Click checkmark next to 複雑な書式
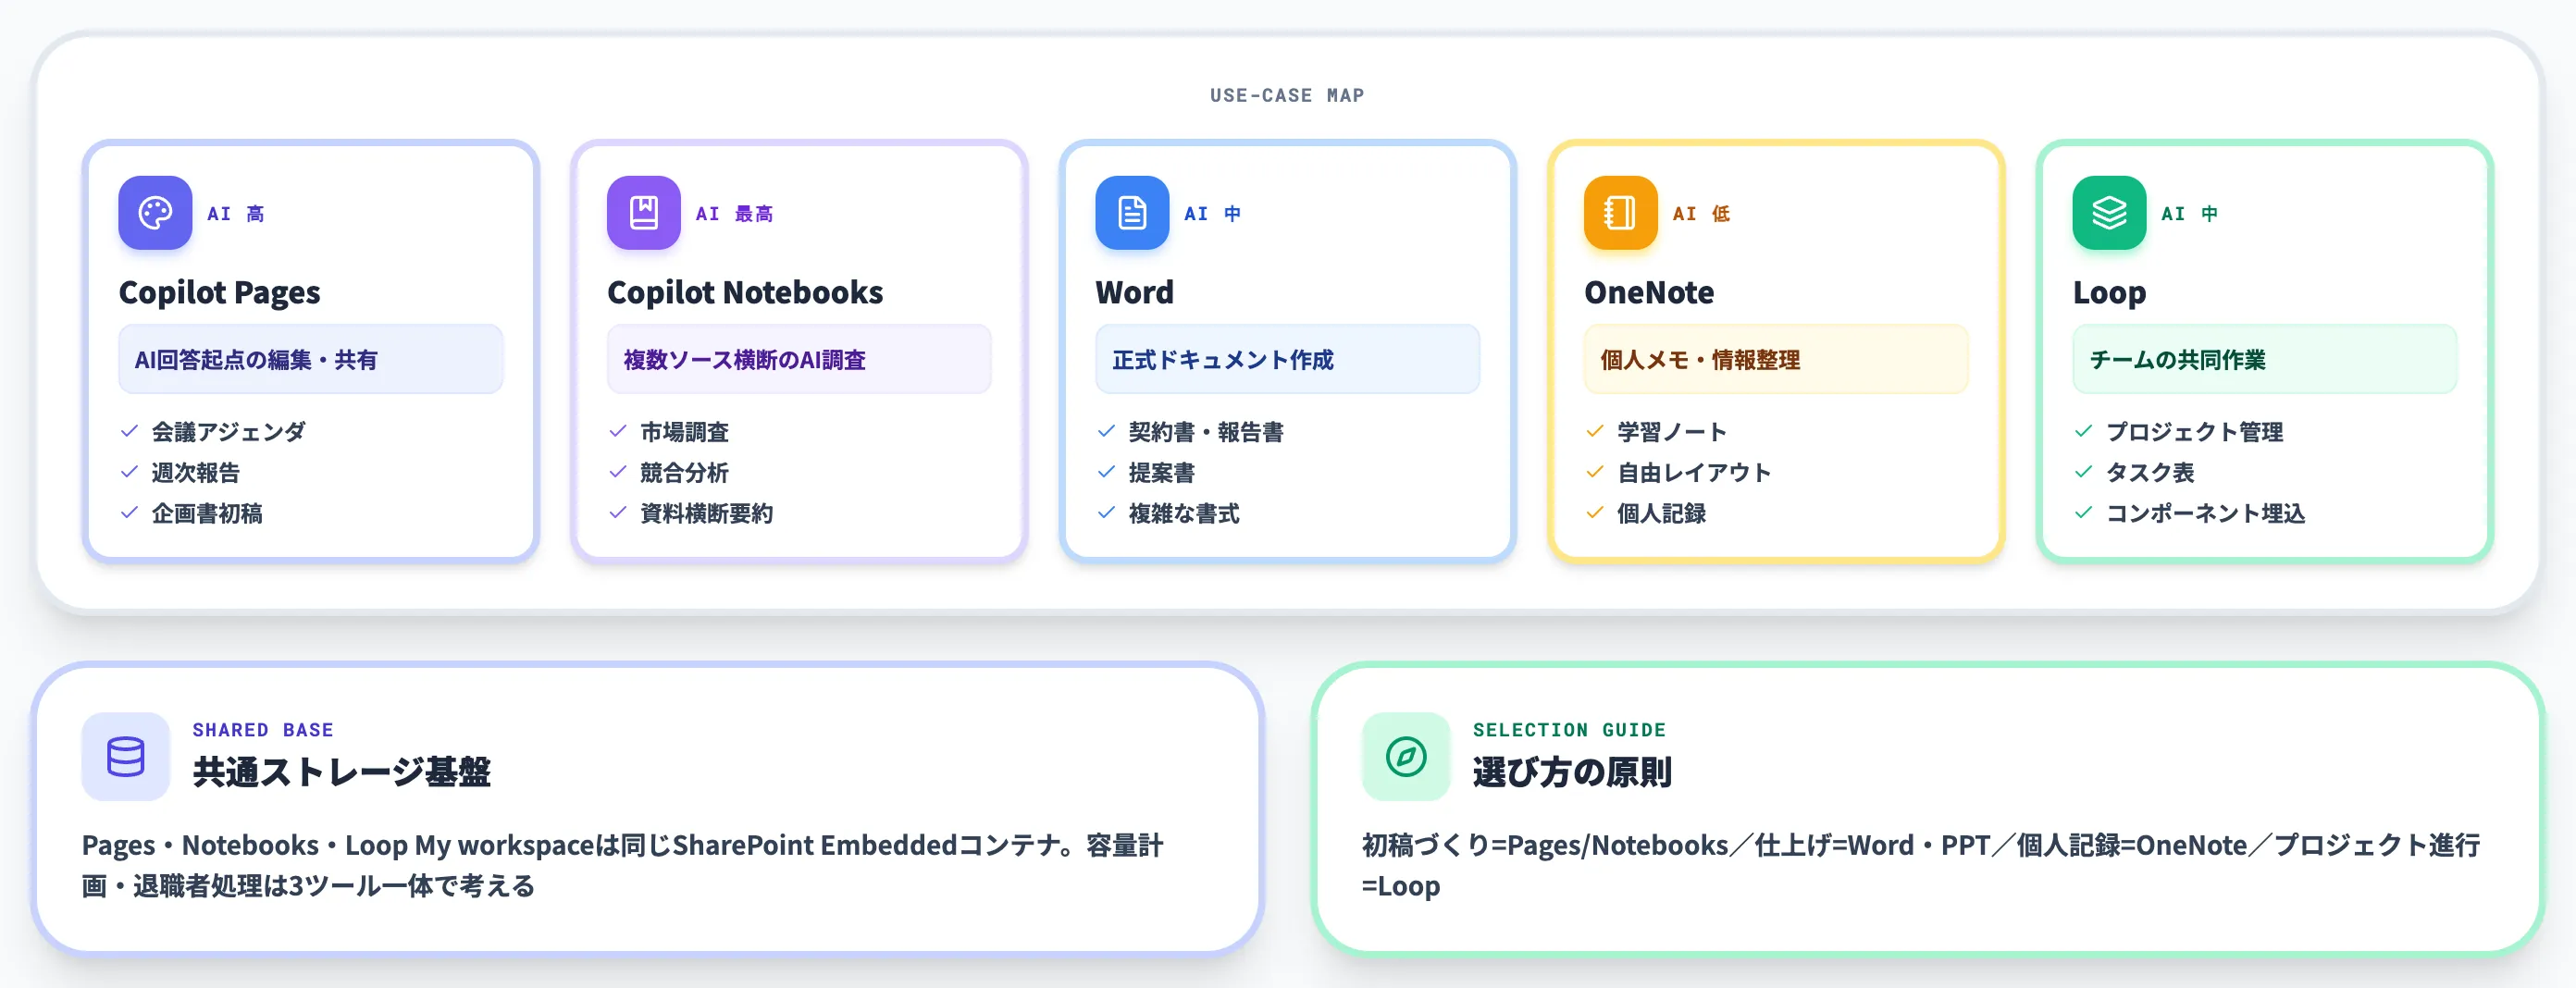Viewport: 2576px width, 988px height. tap(1106, 513)
